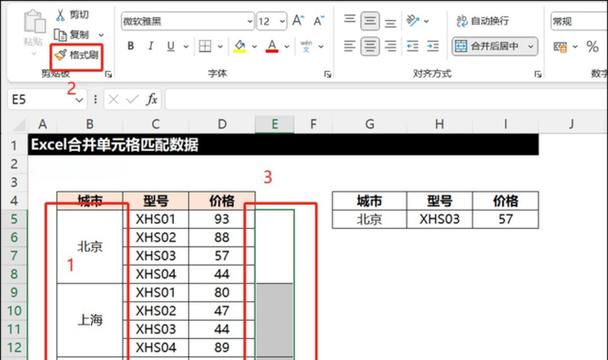608x360 pixels.
Task: Open number format dropdown 常规
Action: tap(579, 21)
